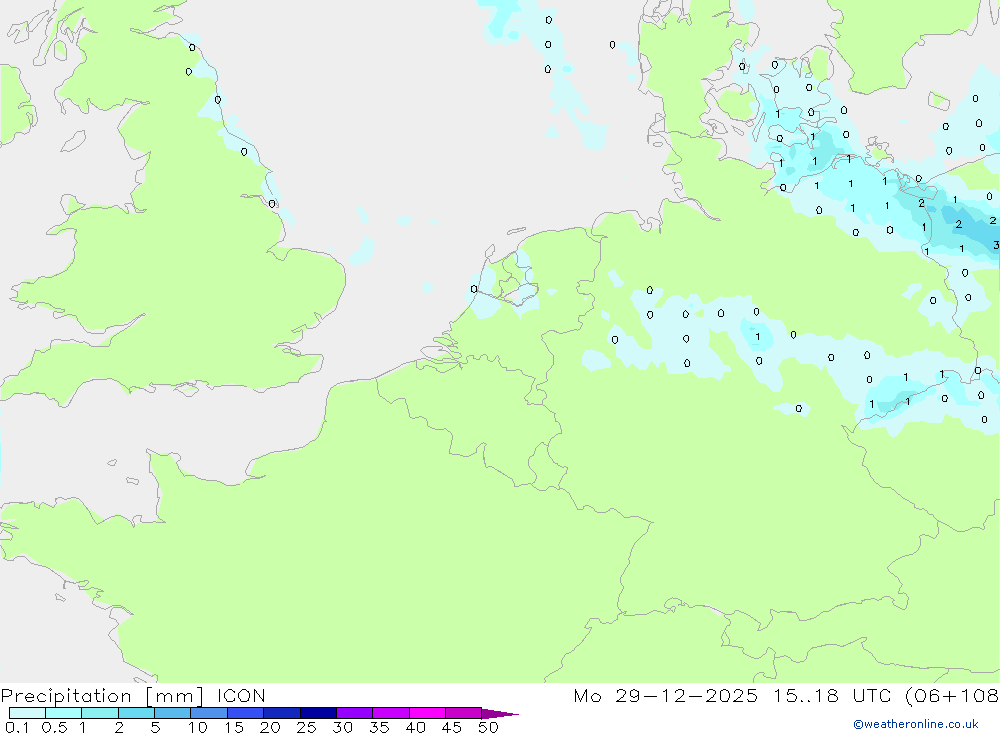Screen dimensions: 1000x733
Task: Select the 40–45 mm magenta legend swatch
Action: (x=427, y=713)
